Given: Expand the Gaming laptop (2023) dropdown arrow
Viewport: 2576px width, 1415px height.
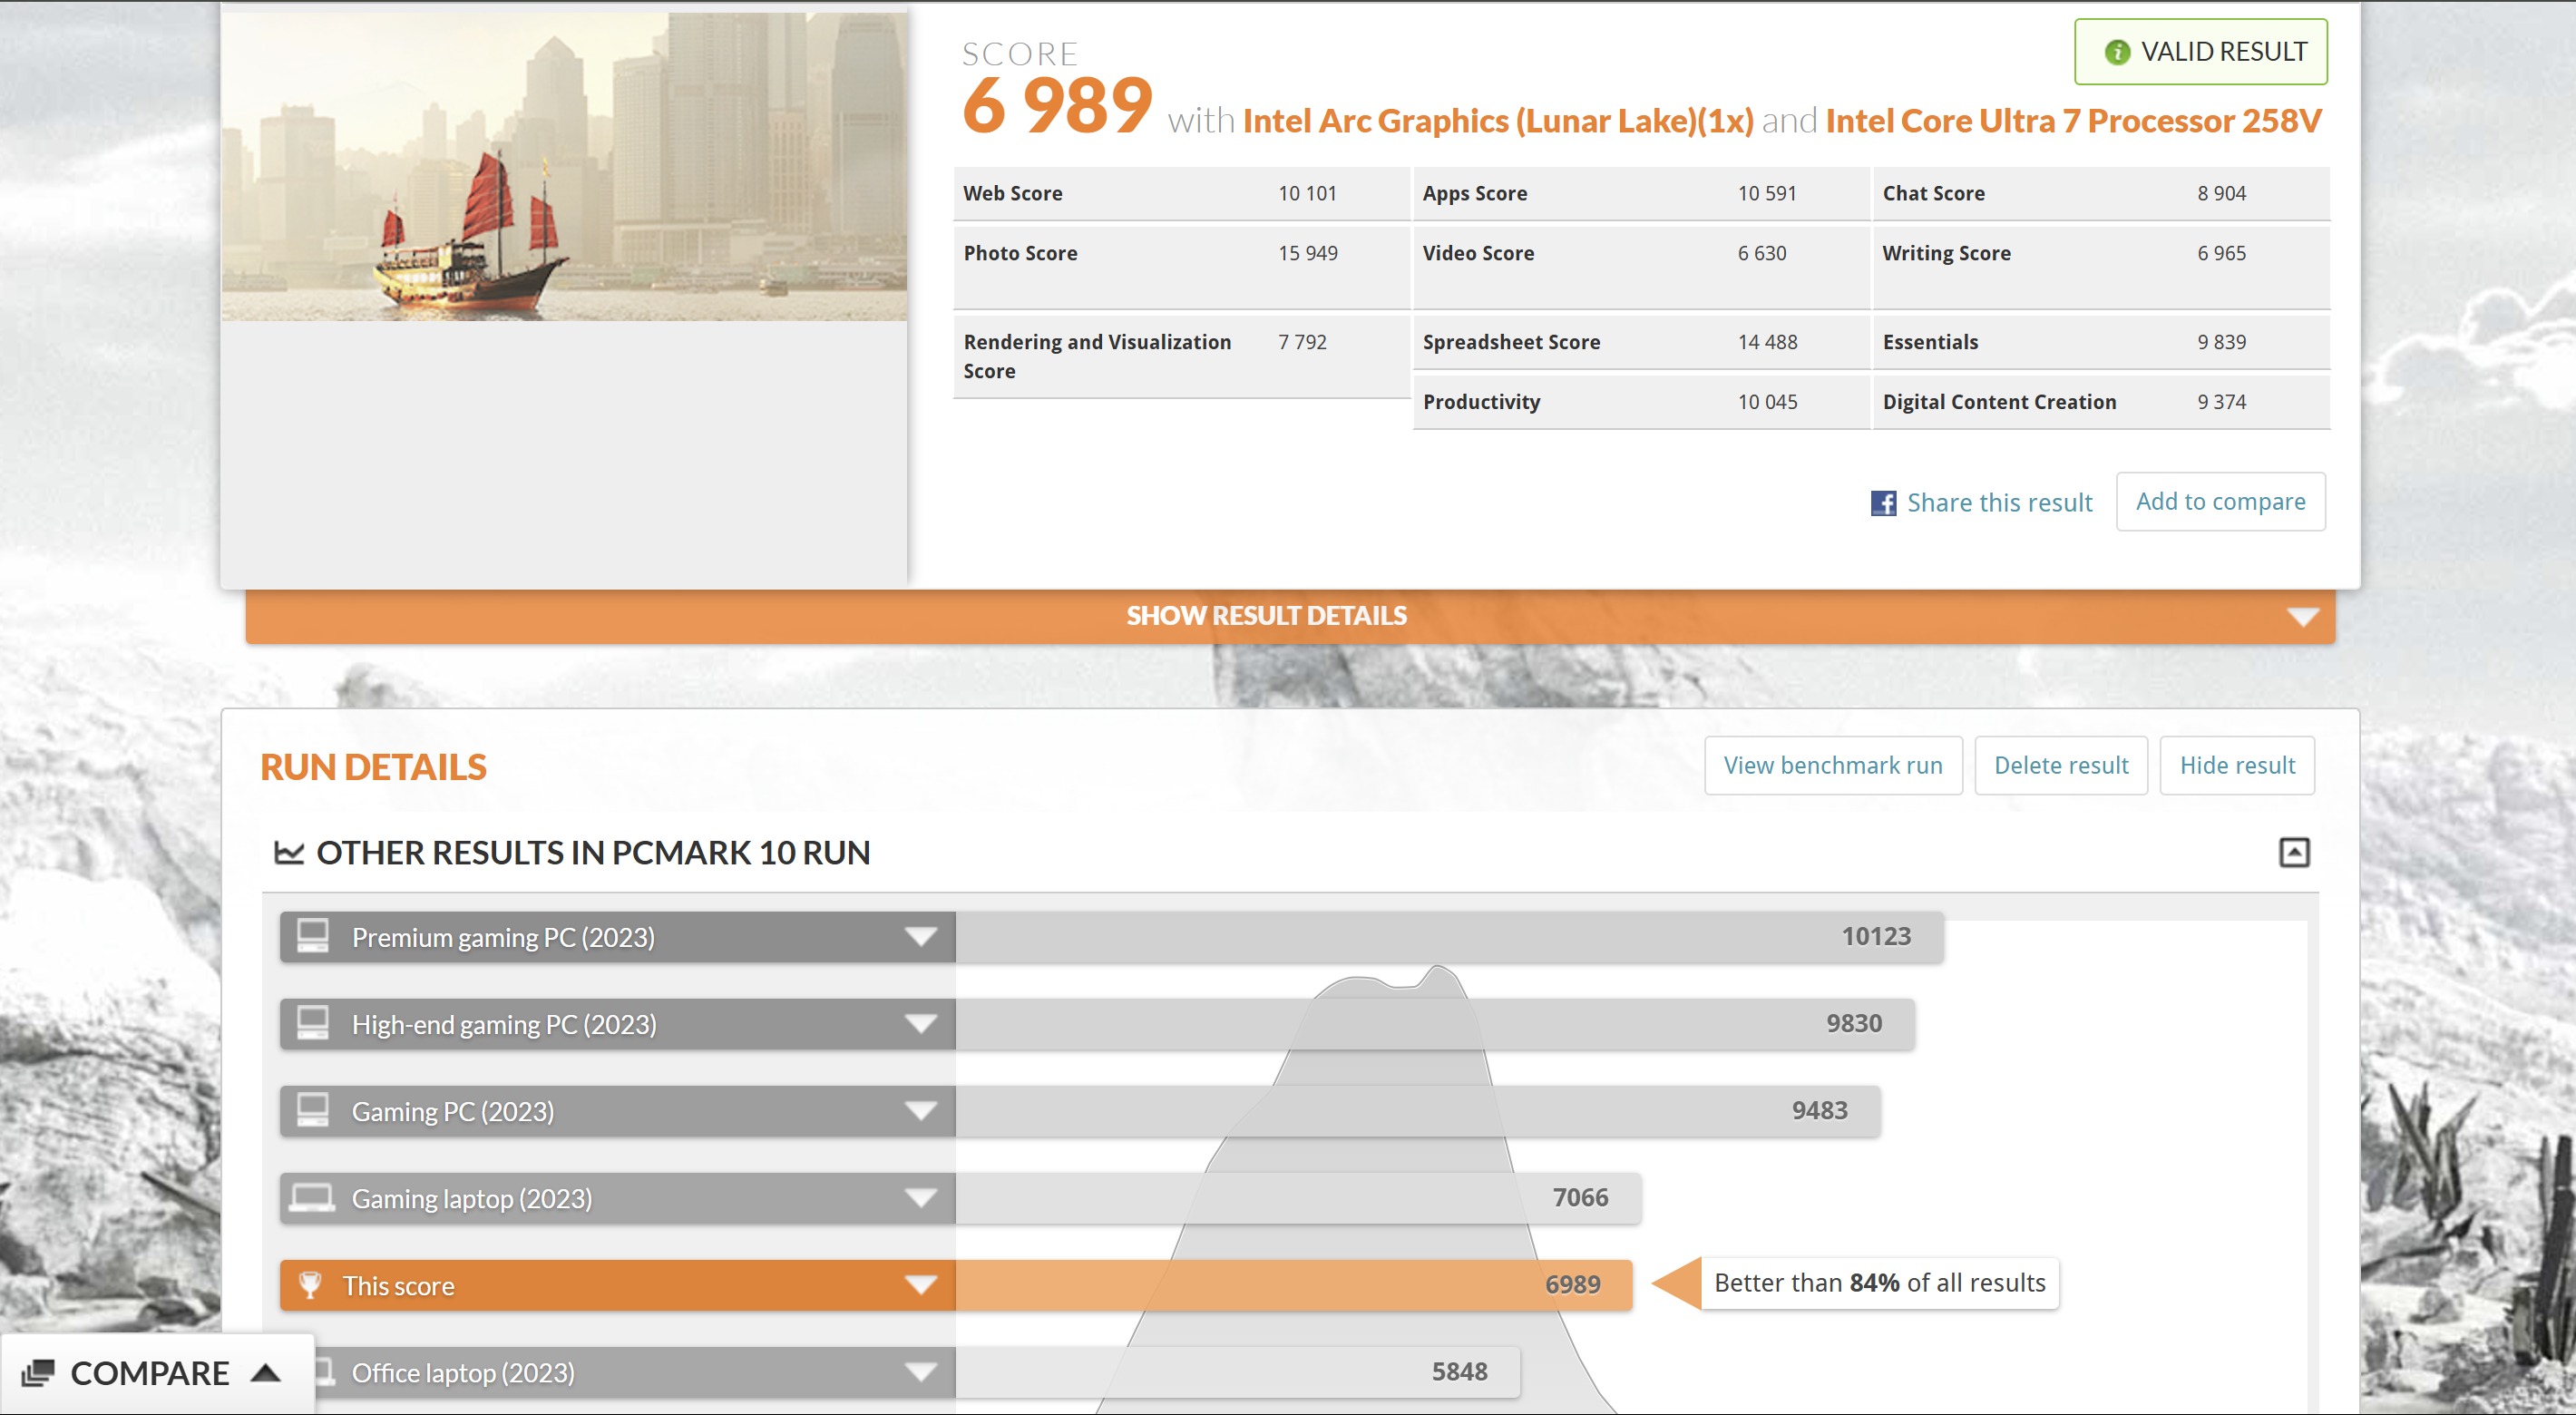Looking at the screenshot, I should click(920, 1198).
